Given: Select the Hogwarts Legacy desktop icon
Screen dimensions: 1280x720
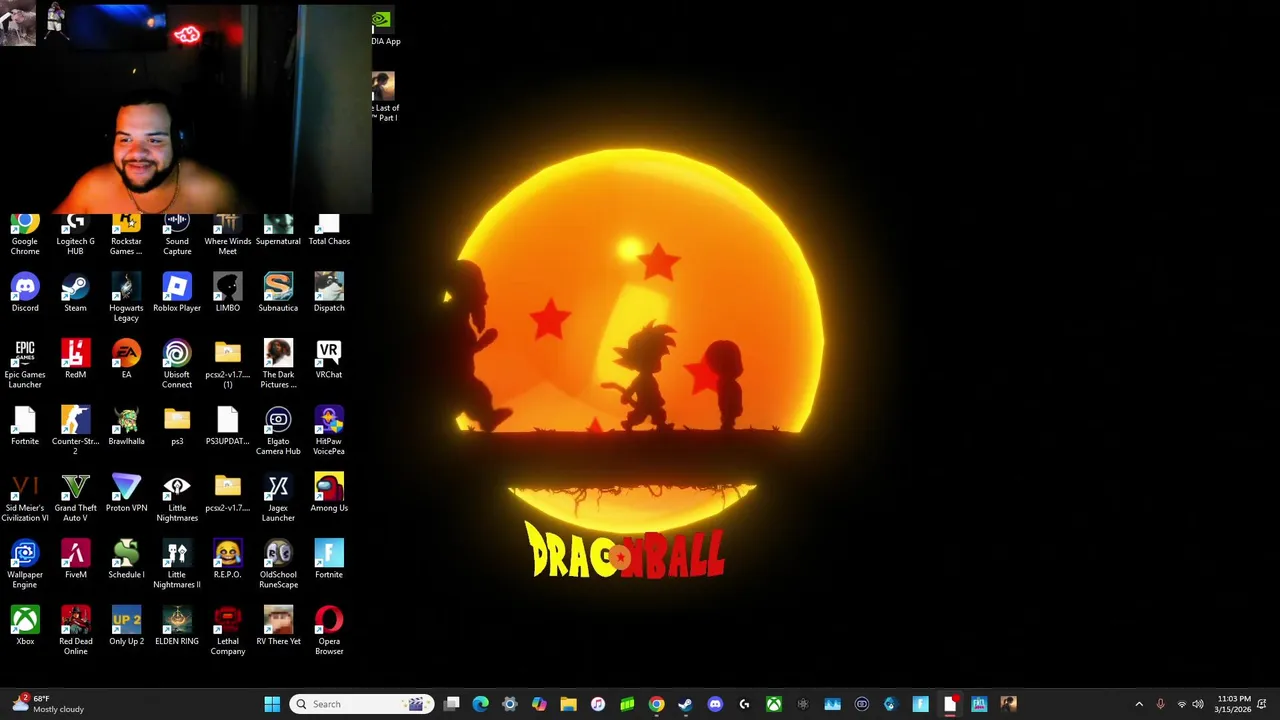Looking at the screenshot, I should tap(126, 297).
